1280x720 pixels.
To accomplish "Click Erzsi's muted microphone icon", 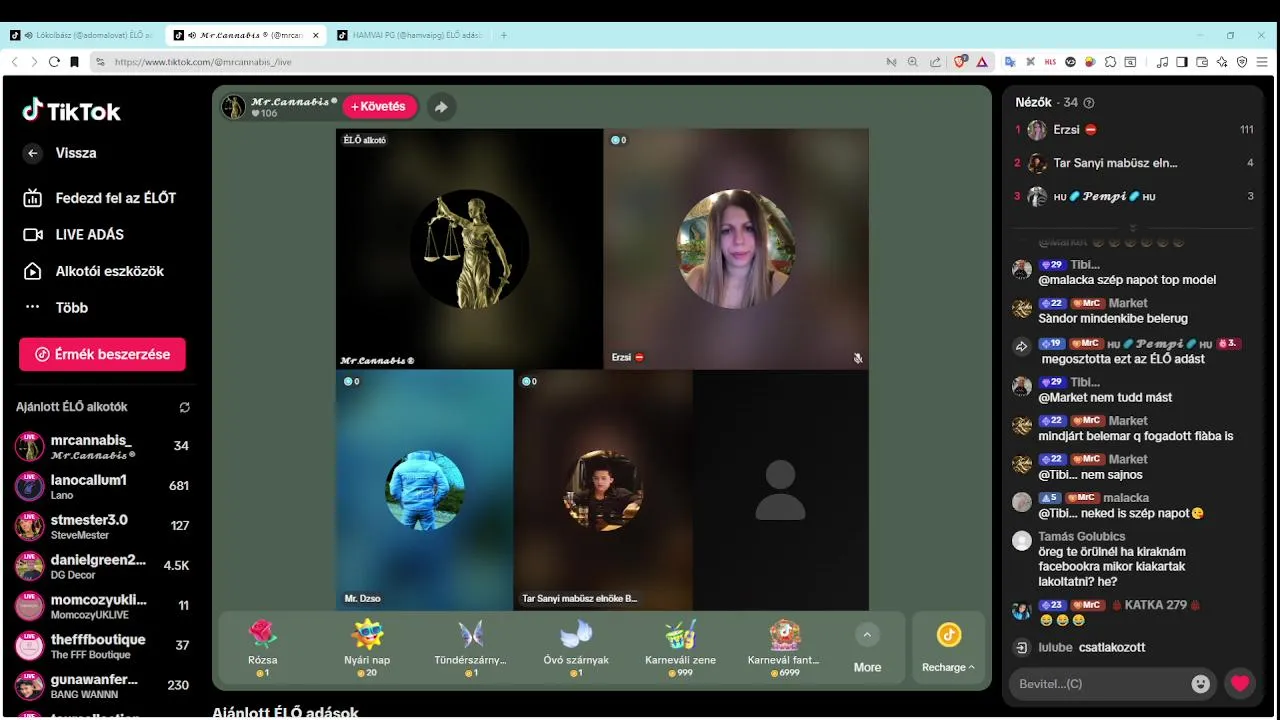I will (858, 357).
